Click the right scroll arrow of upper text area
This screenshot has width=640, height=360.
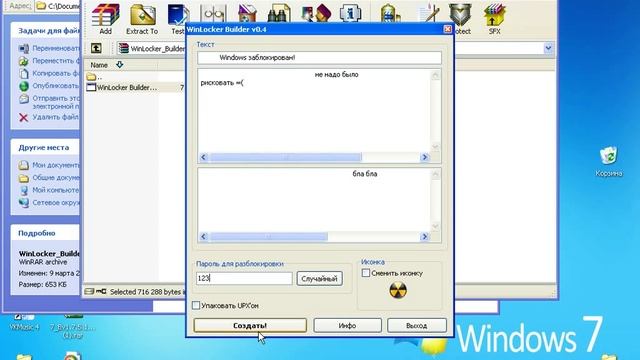(x=424, y=157)
